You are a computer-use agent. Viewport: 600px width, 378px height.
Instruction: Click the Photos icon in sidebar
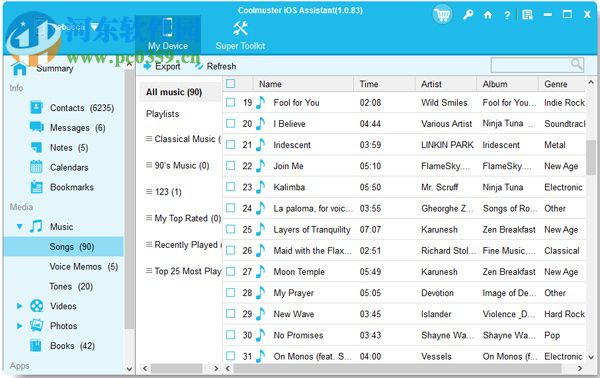click(x=36, y=326)
